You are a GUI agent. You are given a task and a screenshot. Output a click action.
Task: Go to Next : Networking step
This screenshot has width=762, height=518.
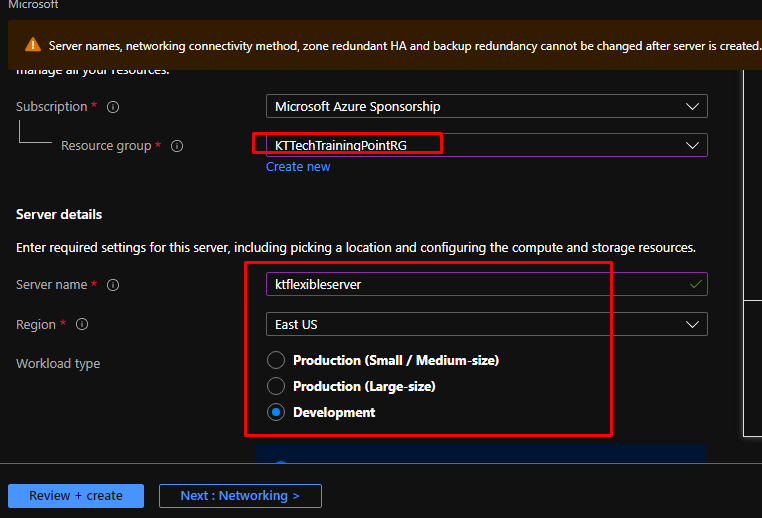(x=240, y=496)
